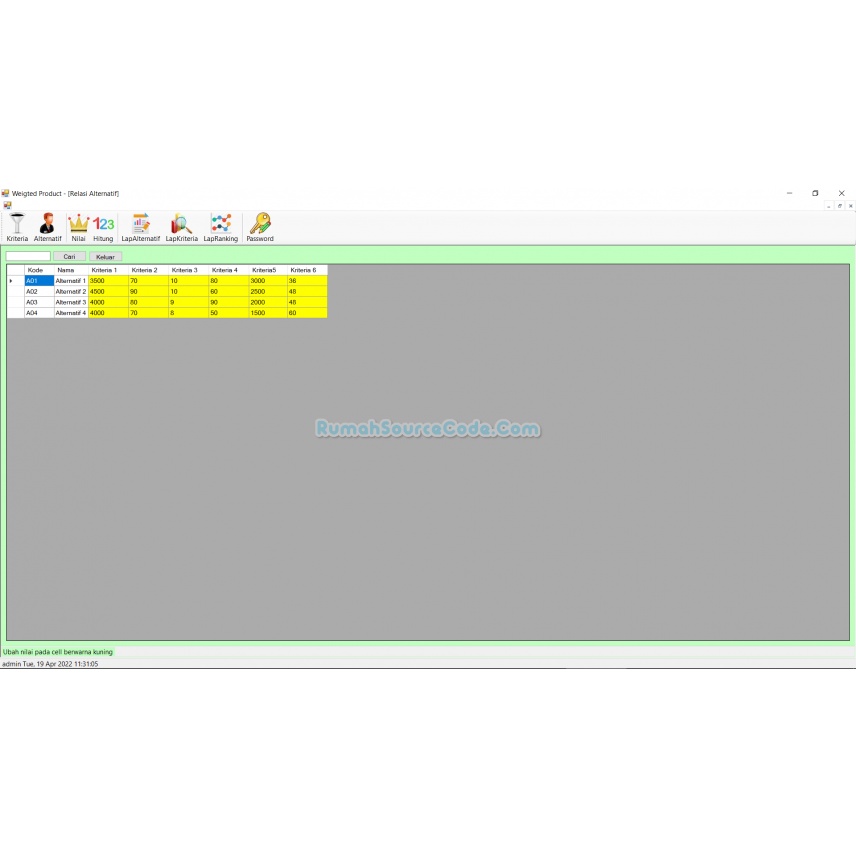Close the Relasi Alternatif child window
This screenshot has height=856, width=856.
(x=851, y=206)
